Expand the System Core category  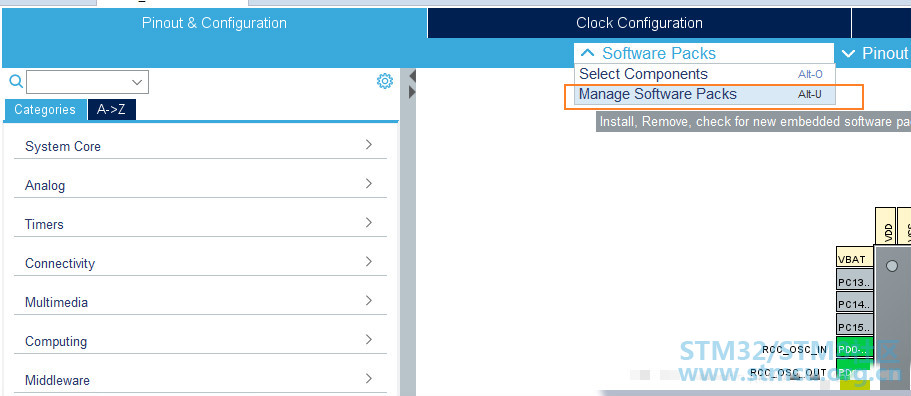point(200,146)
